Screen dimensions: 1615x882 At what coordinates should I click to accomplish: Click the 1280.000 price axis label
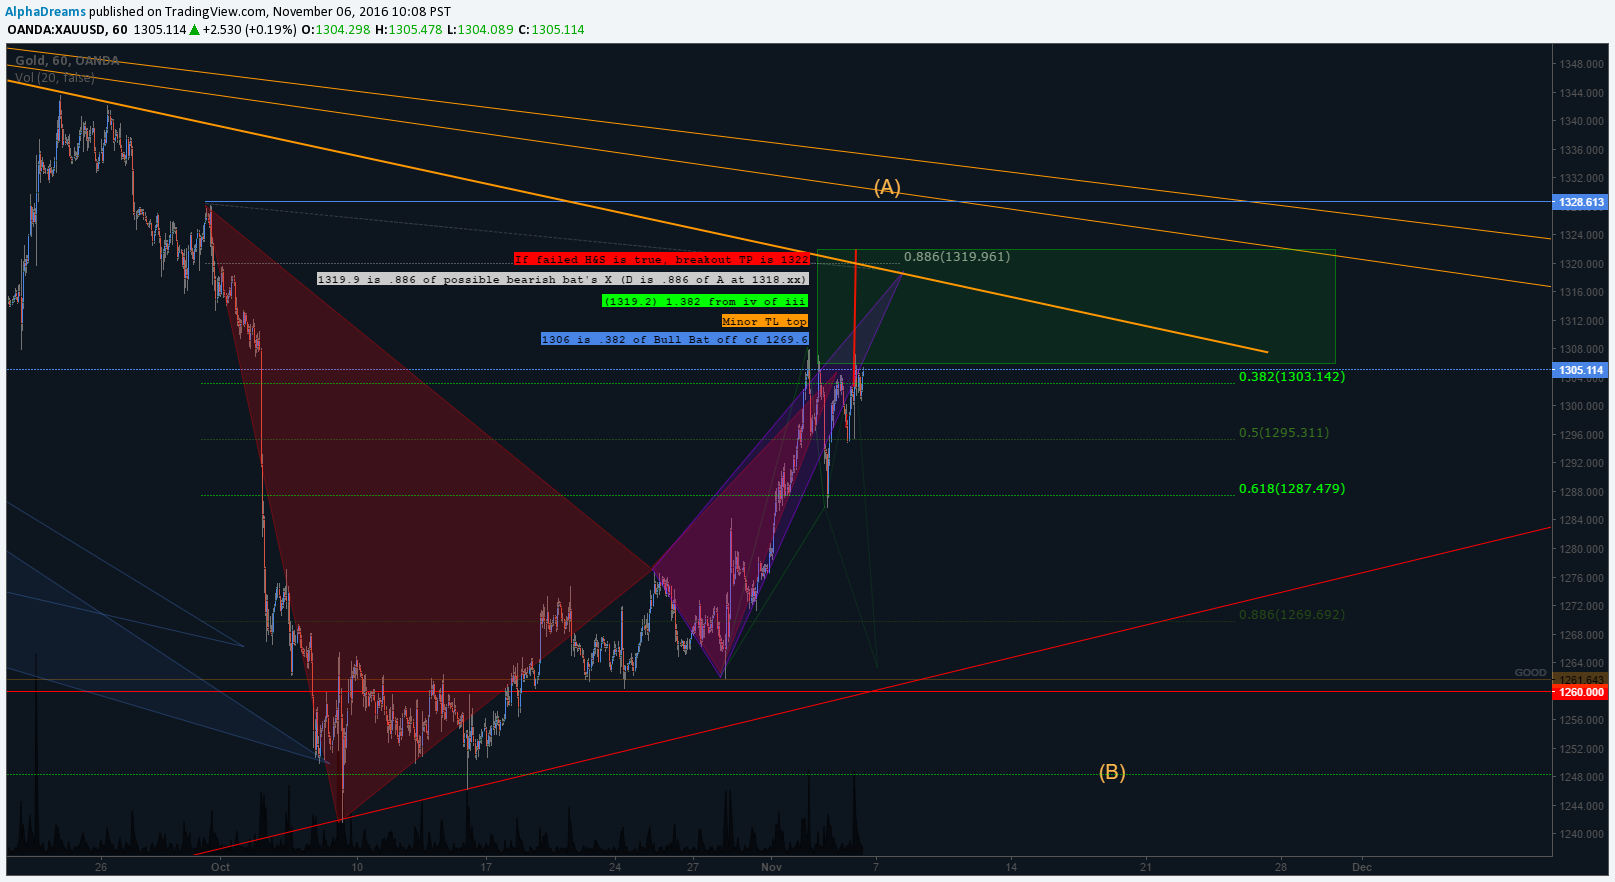pos(1581,549)
